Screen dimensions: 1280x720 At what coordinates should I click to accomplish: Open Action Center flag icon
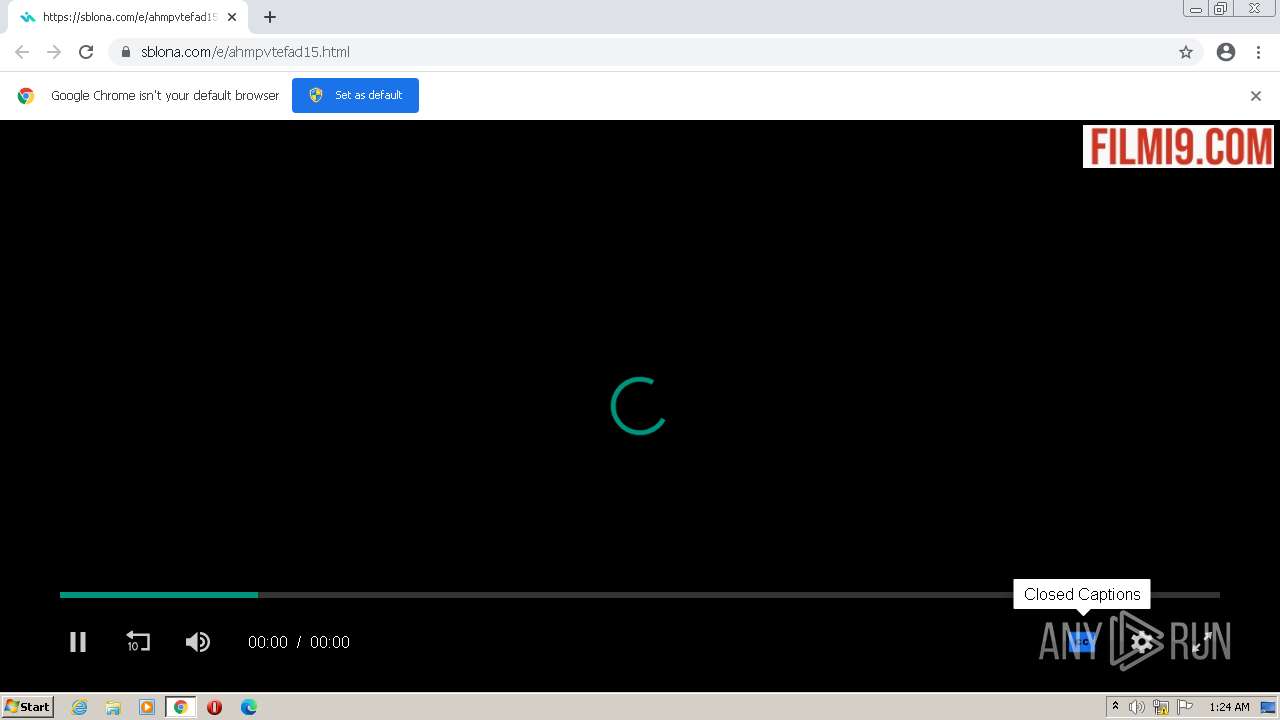[x=1185, y=707]
